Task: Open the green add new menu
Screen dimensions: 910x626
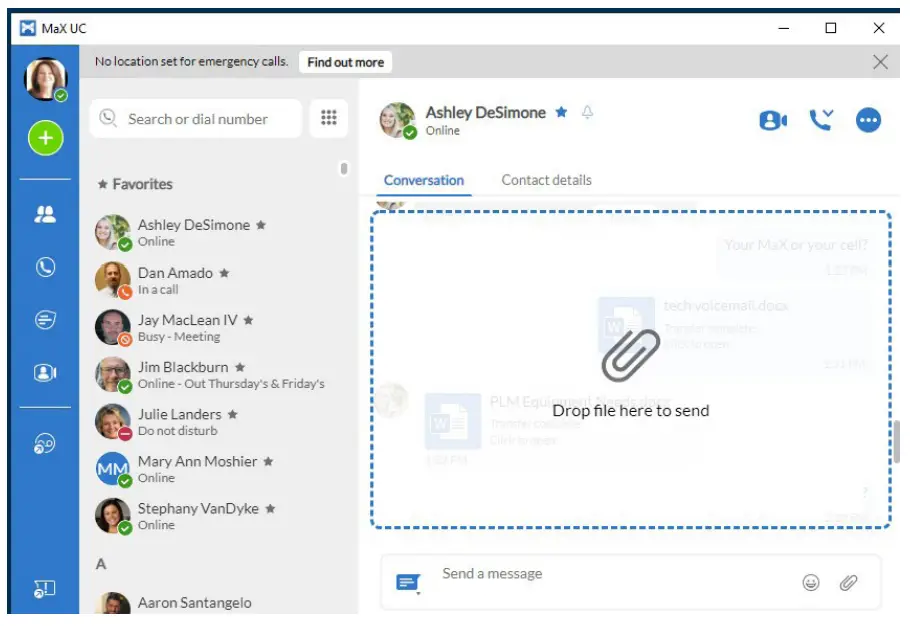Action: tap(44, 138)
